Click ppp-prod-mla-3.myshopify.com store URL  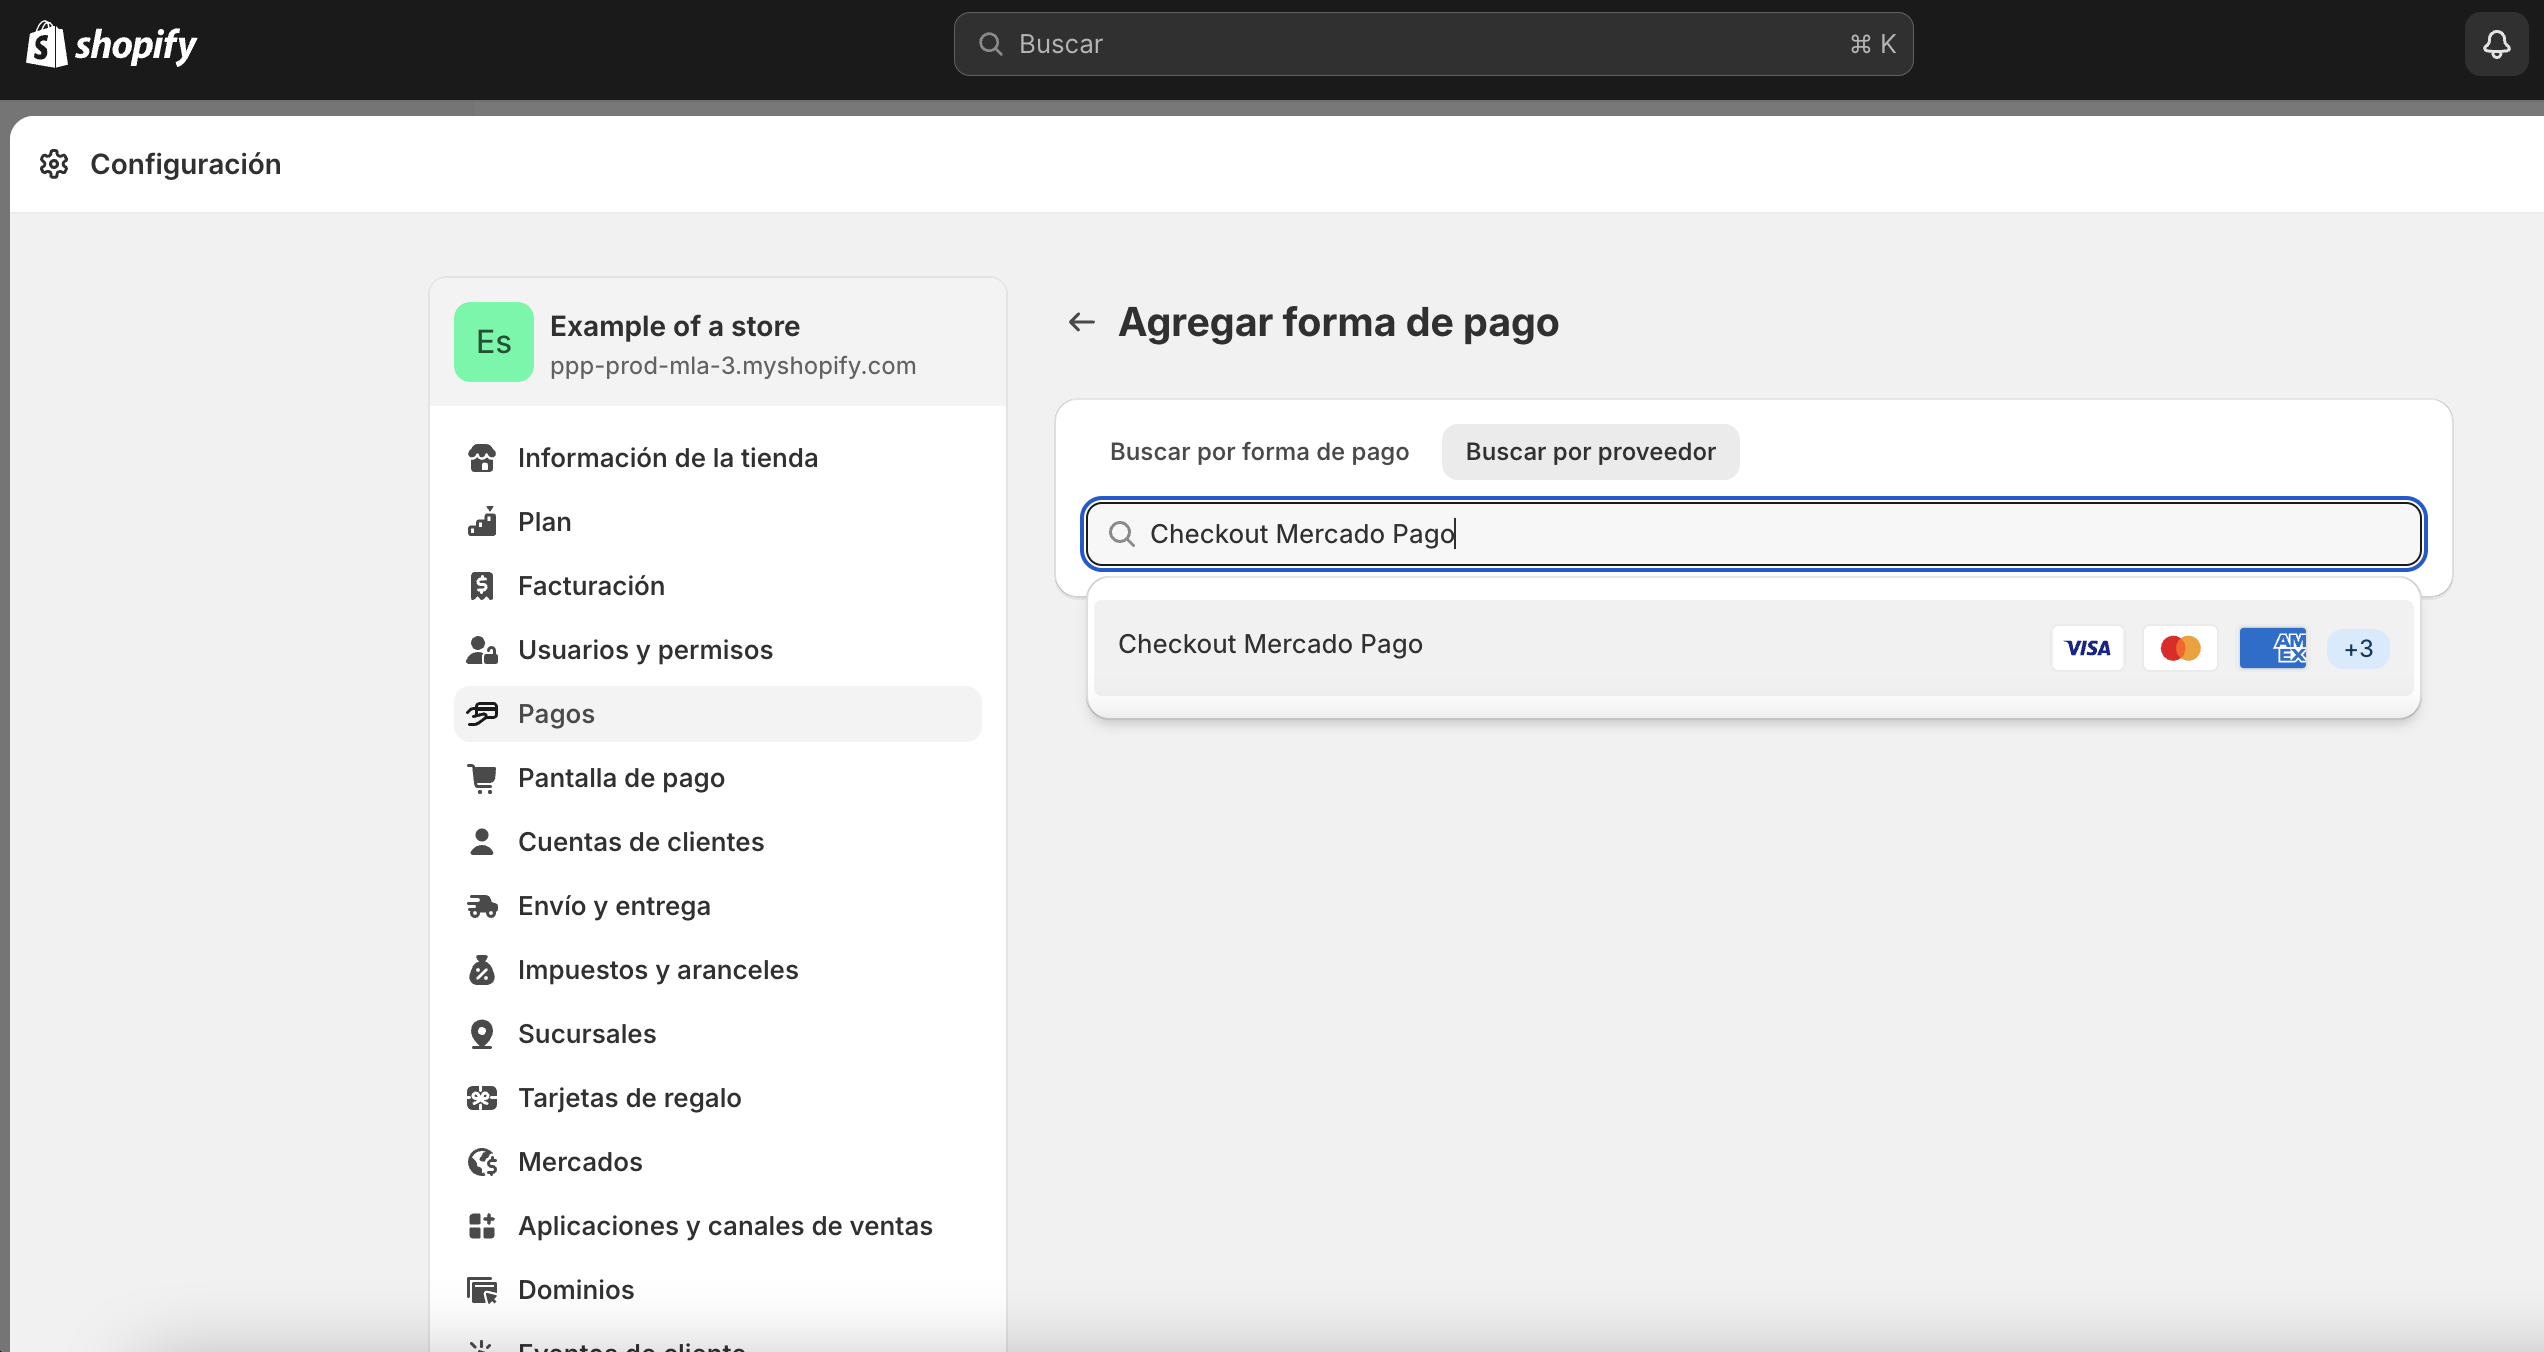click(x=733, y=366)
